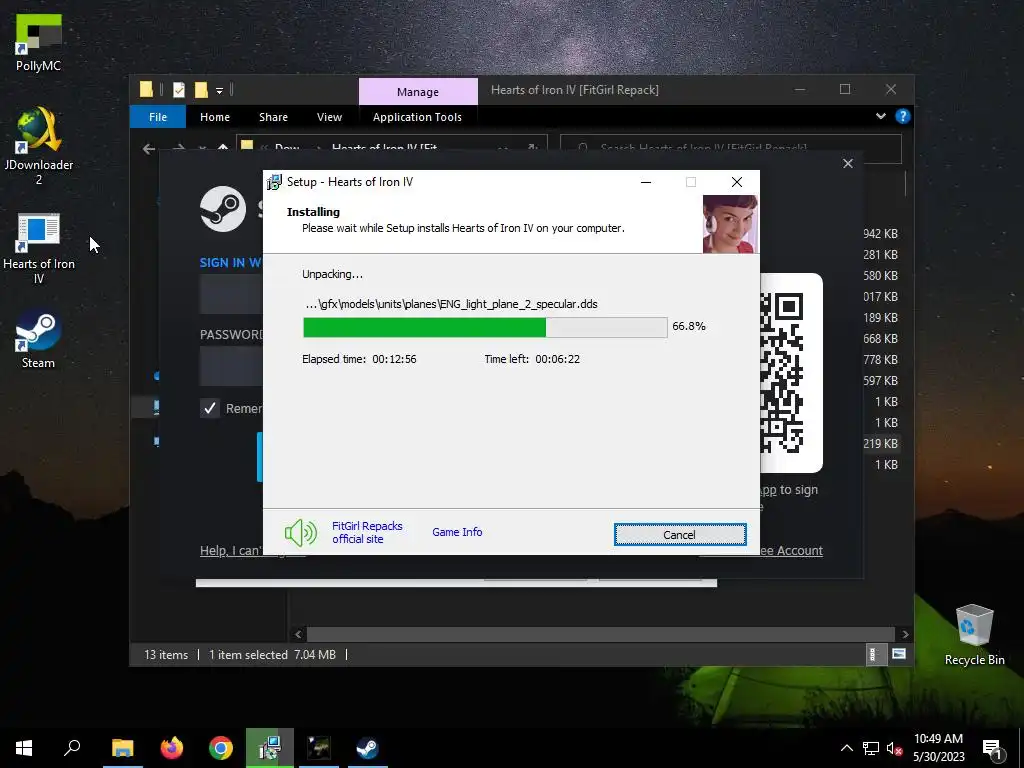Click the 942 KB file size entry
The width and height of the screenshot is (1024, 768).
click(880, 234)
